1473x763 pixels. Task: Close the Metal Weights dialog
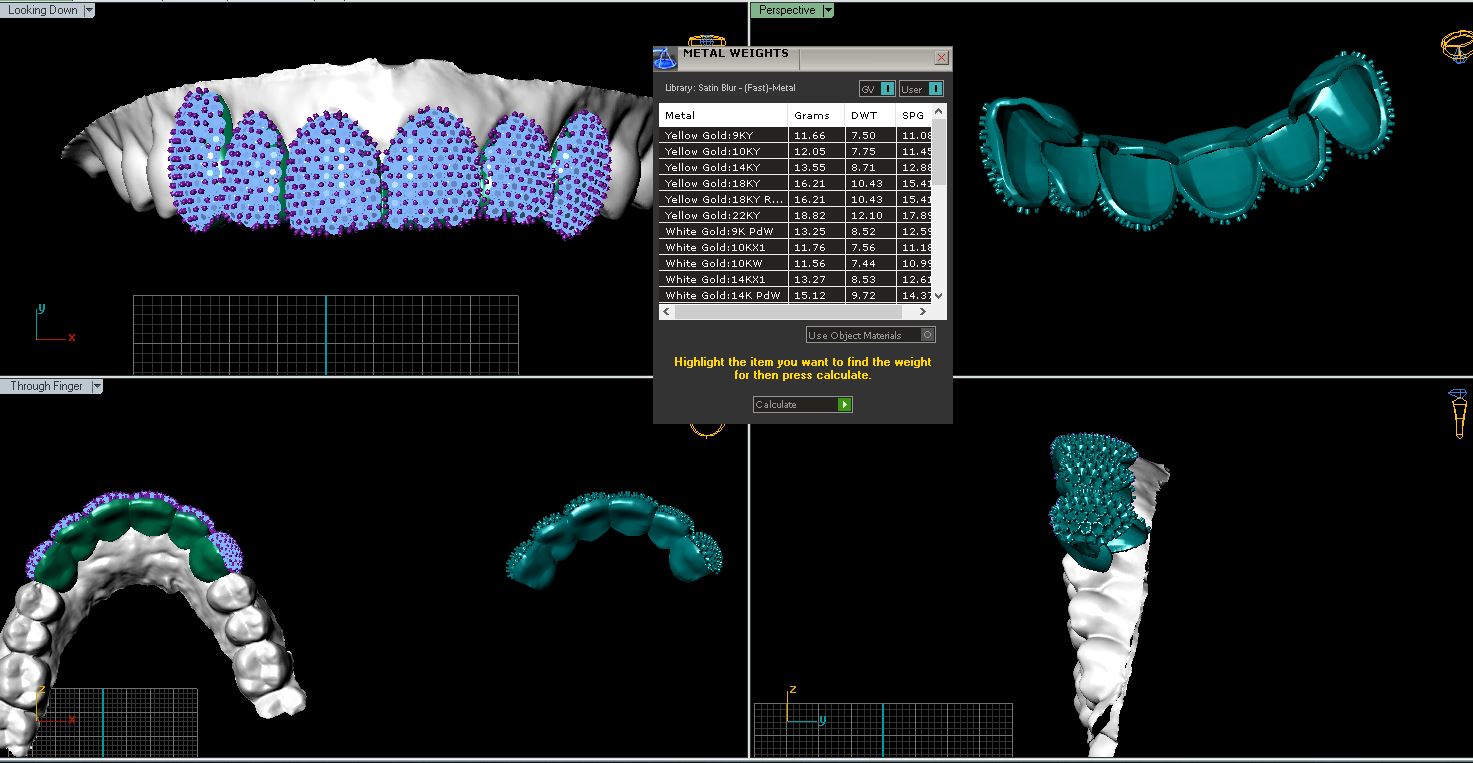941,59
